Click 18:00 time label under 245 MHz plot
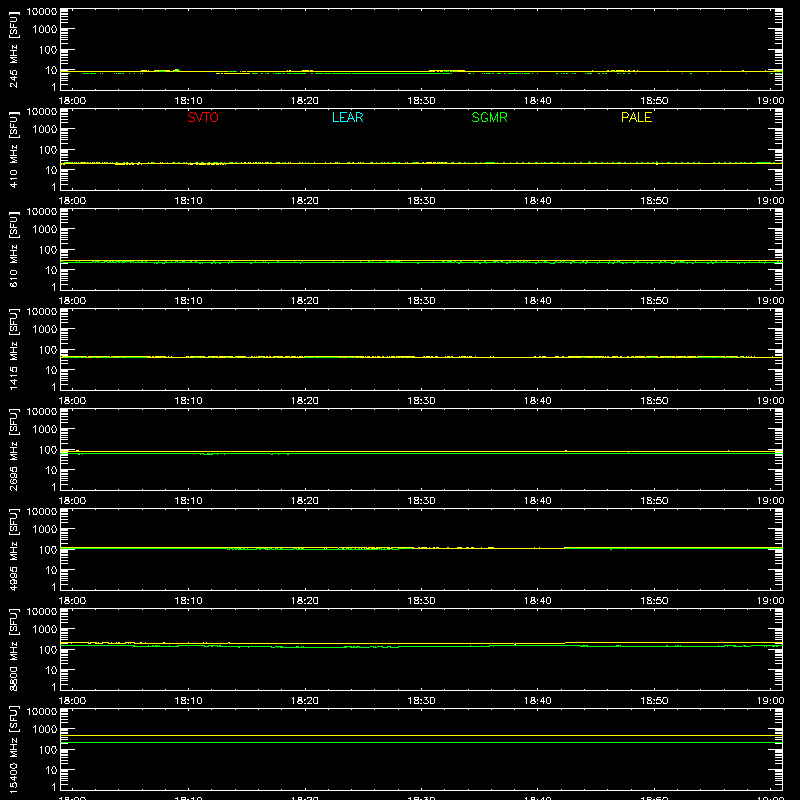 (72, 101)
